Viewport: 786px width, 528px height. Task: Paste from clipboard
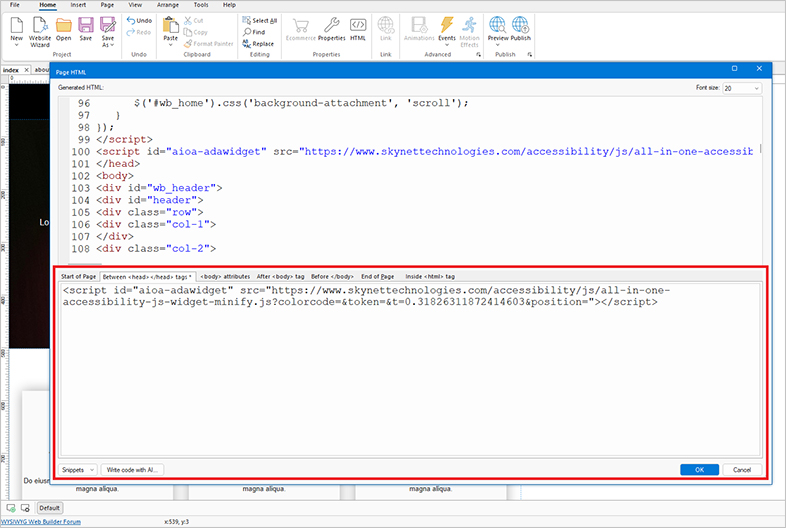[x=170, y=28]
